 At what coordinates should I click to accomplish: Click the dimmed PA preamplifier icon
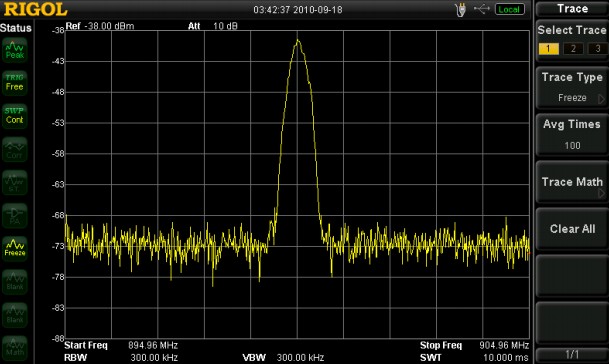(x=15, y=216)
